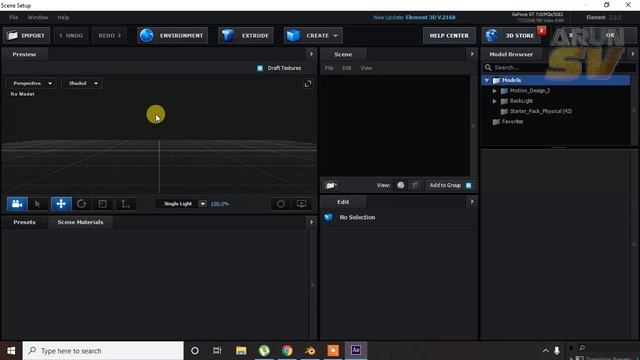Click the Windows search box
The width and height of the screenshot is (640, 360).
103,351
